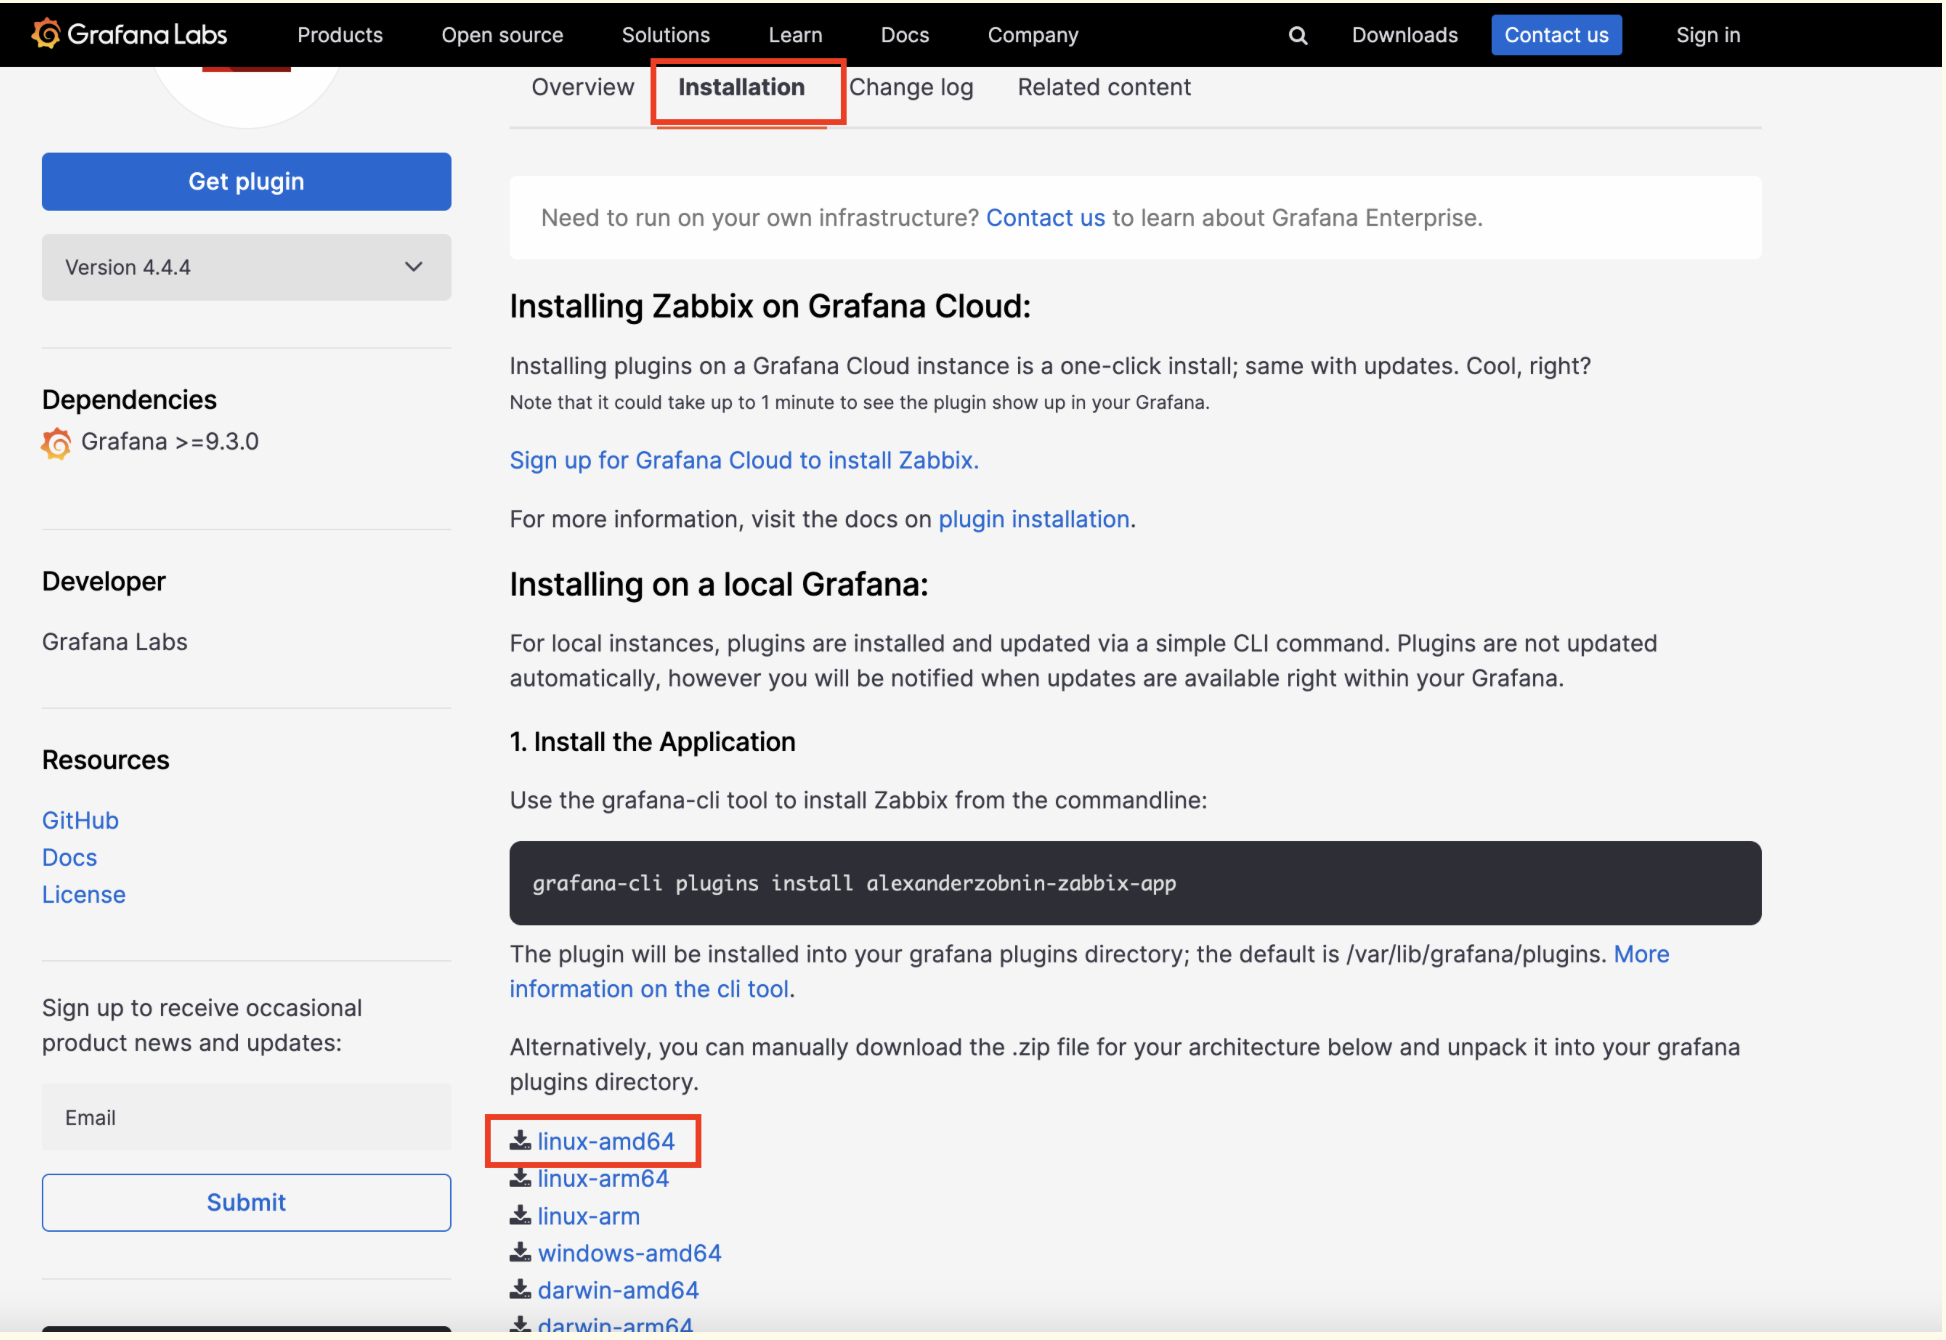Open the Solutions nav menu

(665, 35)
